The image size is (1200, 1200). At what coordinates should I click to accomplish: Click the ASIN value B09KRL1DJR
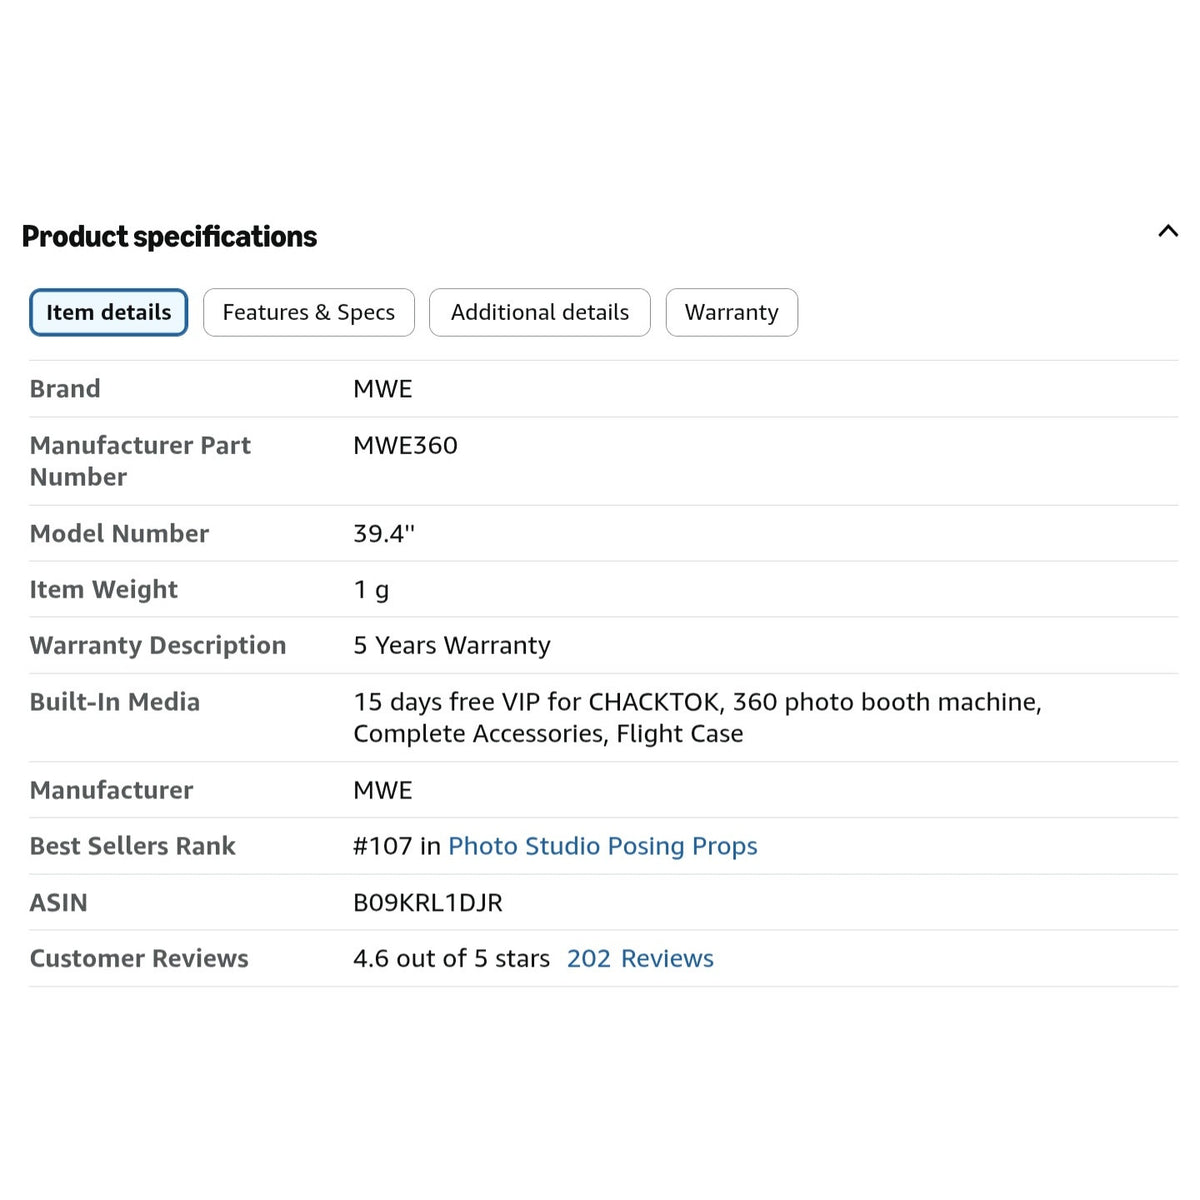(x=428, y=902)
